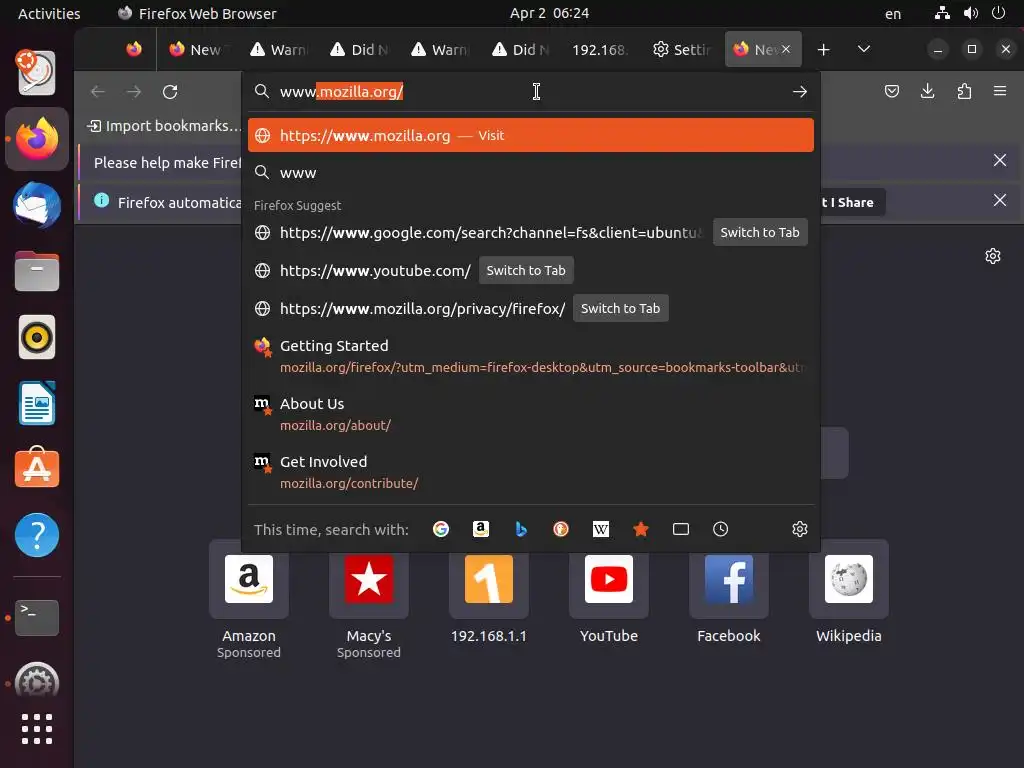
Task: Open LibreOffice Writer from the dock
Action: (37, 404)
